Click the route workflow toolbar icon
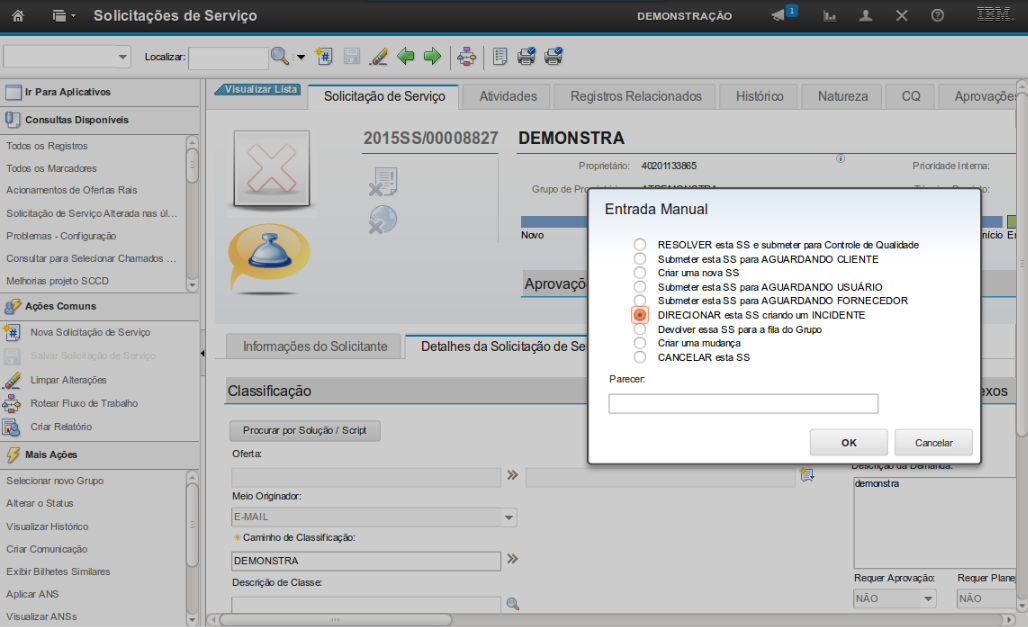The width and height of the screenshot is (1028, 627). [x=466, y=57]
